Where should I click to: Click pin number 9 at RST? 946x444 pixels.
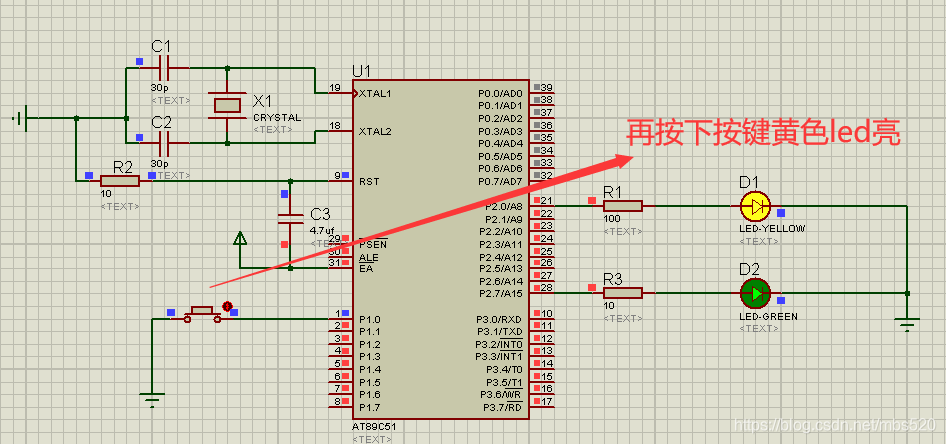[338, 176]
